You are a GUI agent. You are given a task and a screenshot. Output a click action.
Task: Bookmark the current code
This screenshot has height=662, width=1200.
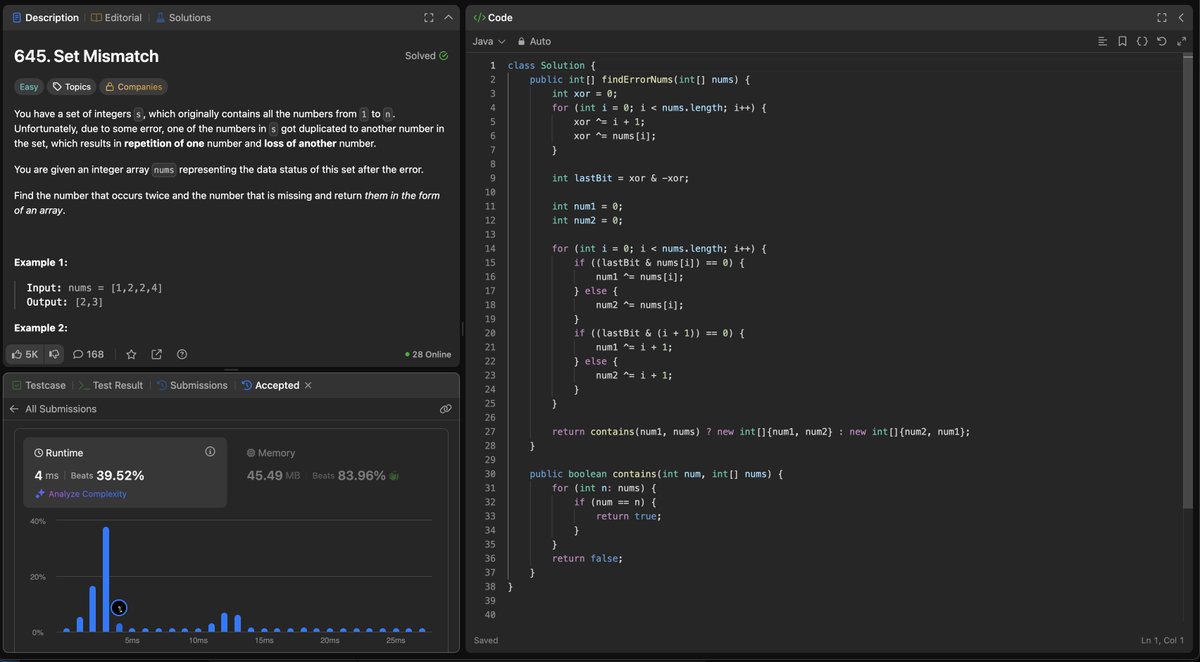point(1122,41)
